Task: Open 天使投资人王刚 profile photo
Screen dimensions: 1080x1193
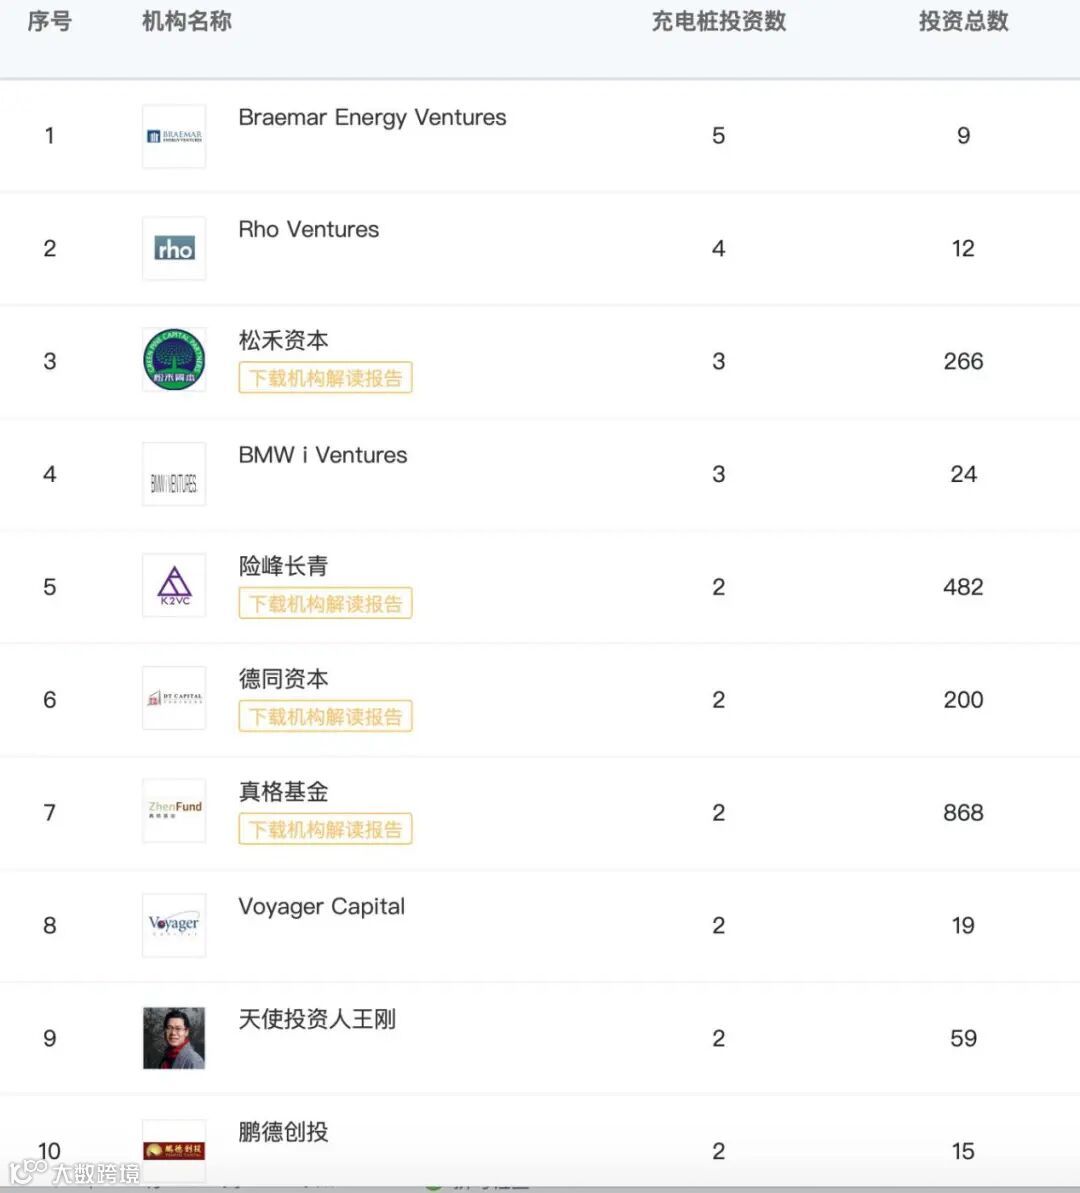Action: (x=174, y=1038)
